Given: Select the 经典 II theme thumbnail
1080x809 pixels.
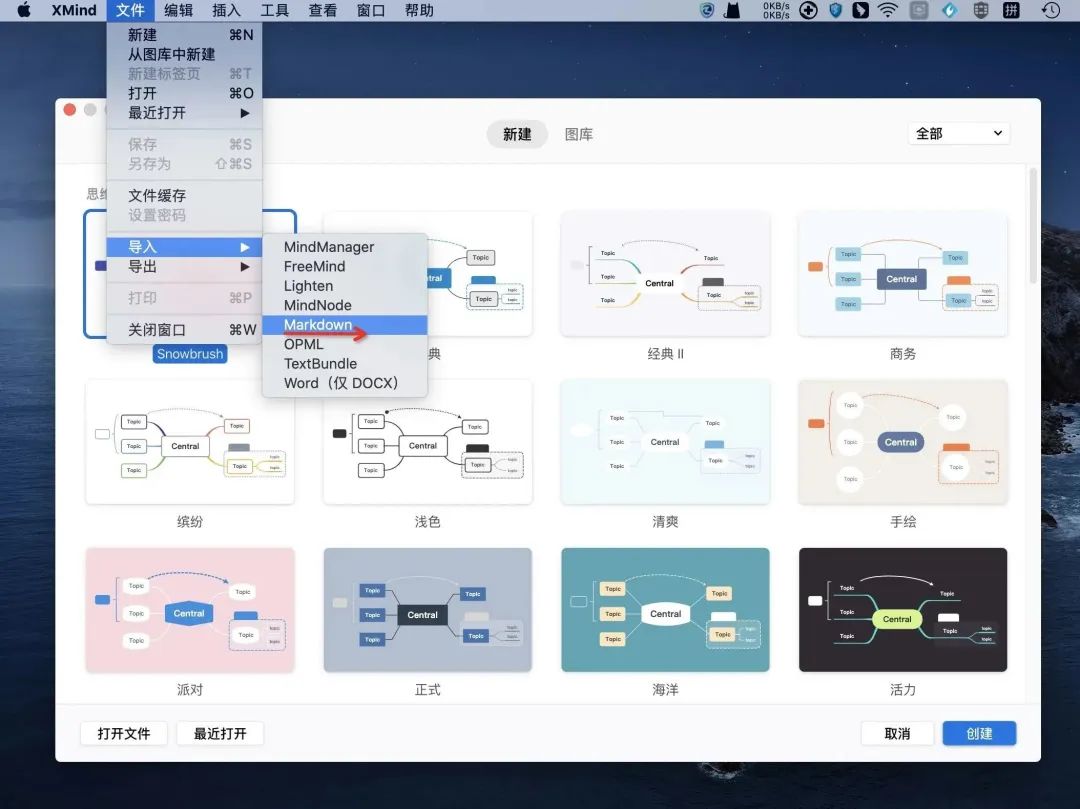Looking at the screenshot, I should [665, 274].
